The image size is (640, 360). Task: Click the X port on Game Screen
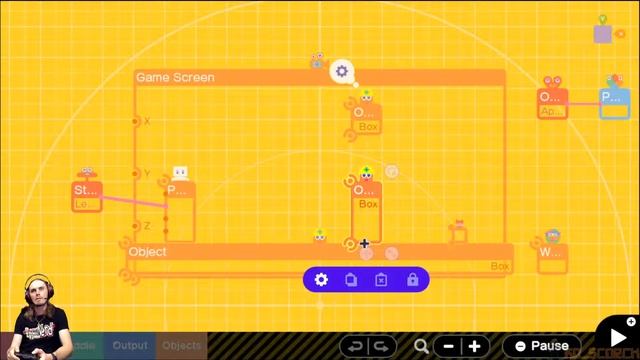click(136, 121)
